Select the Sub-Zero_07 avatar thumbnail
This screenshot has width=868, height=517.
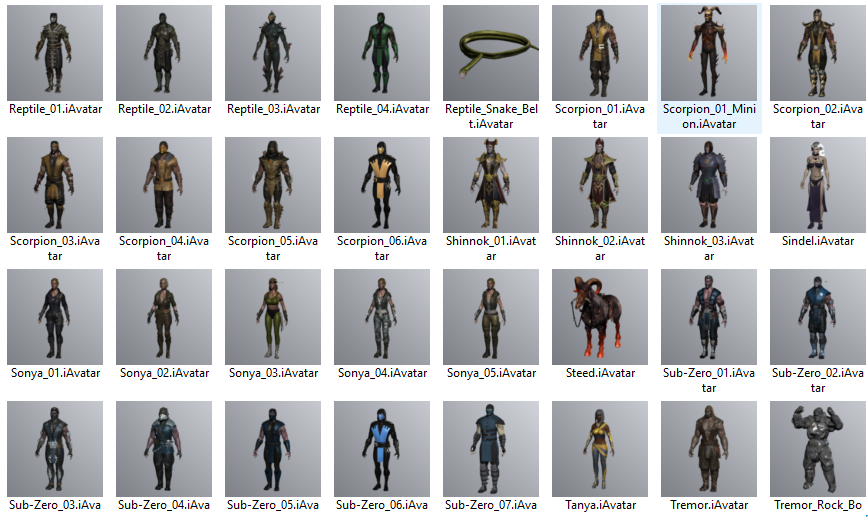coord(491,449)
